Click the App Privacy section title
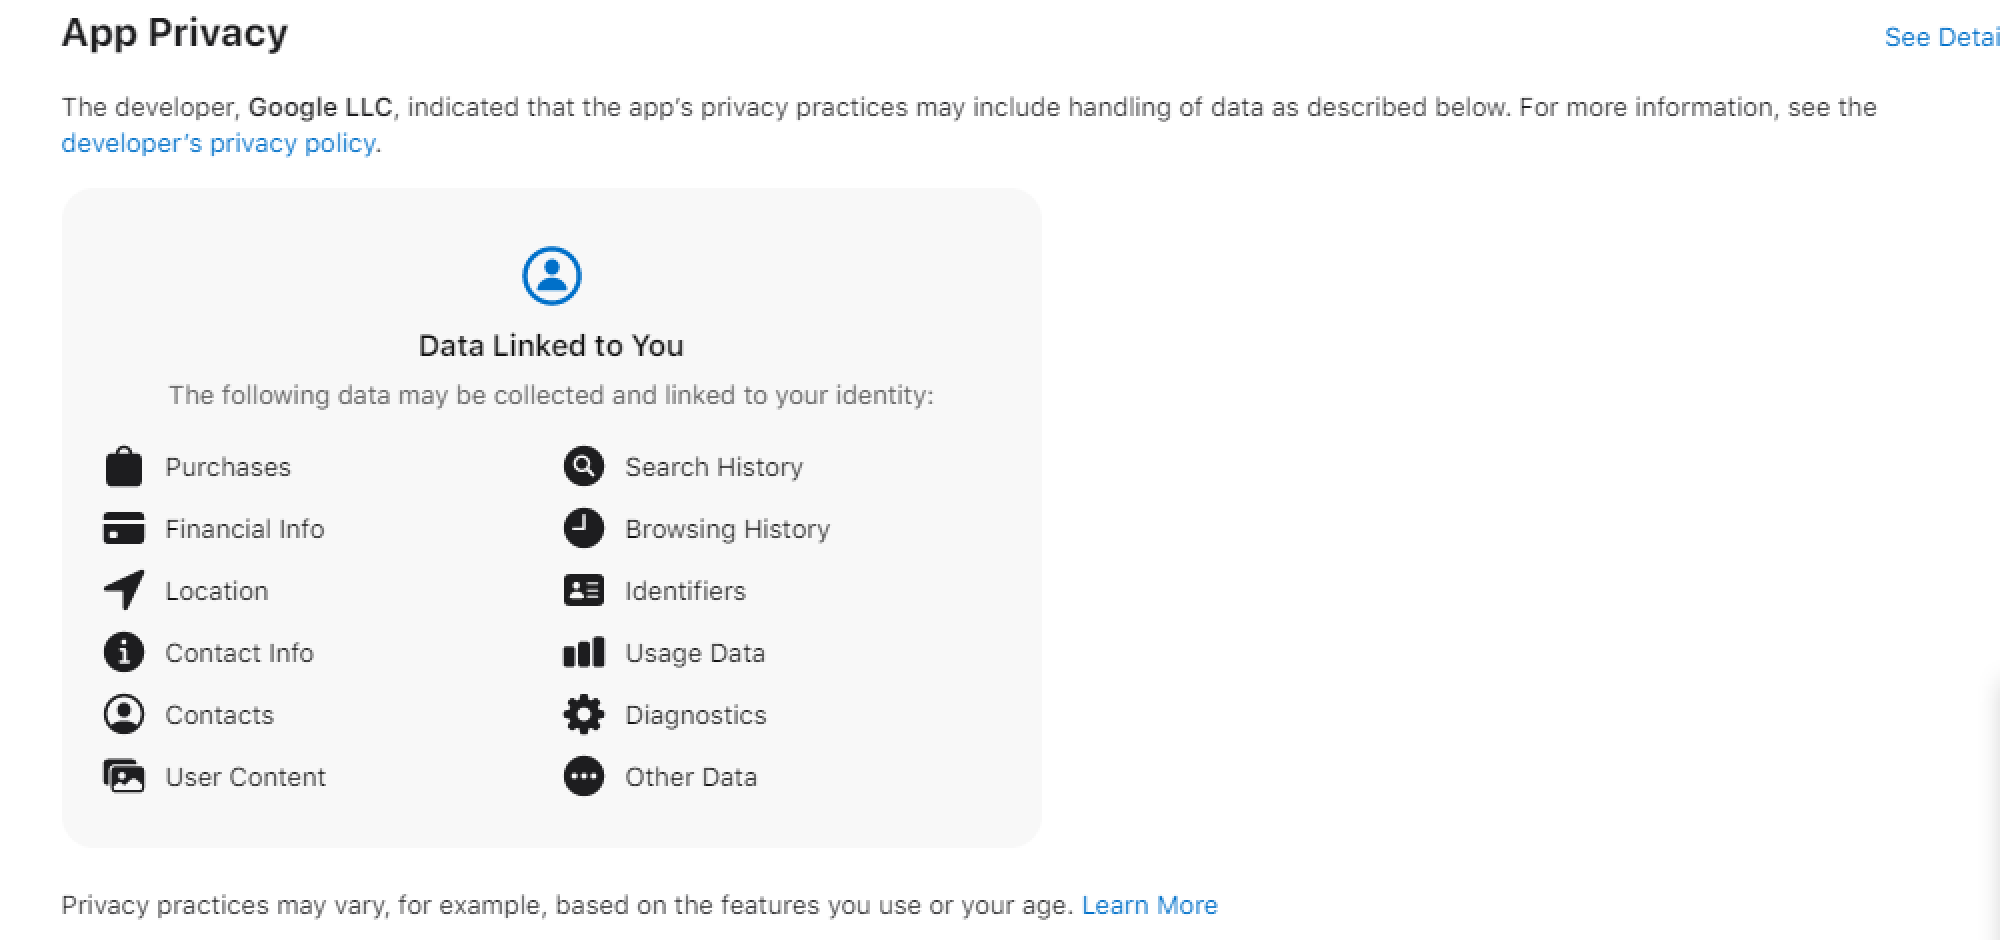 tap(175, 33)
